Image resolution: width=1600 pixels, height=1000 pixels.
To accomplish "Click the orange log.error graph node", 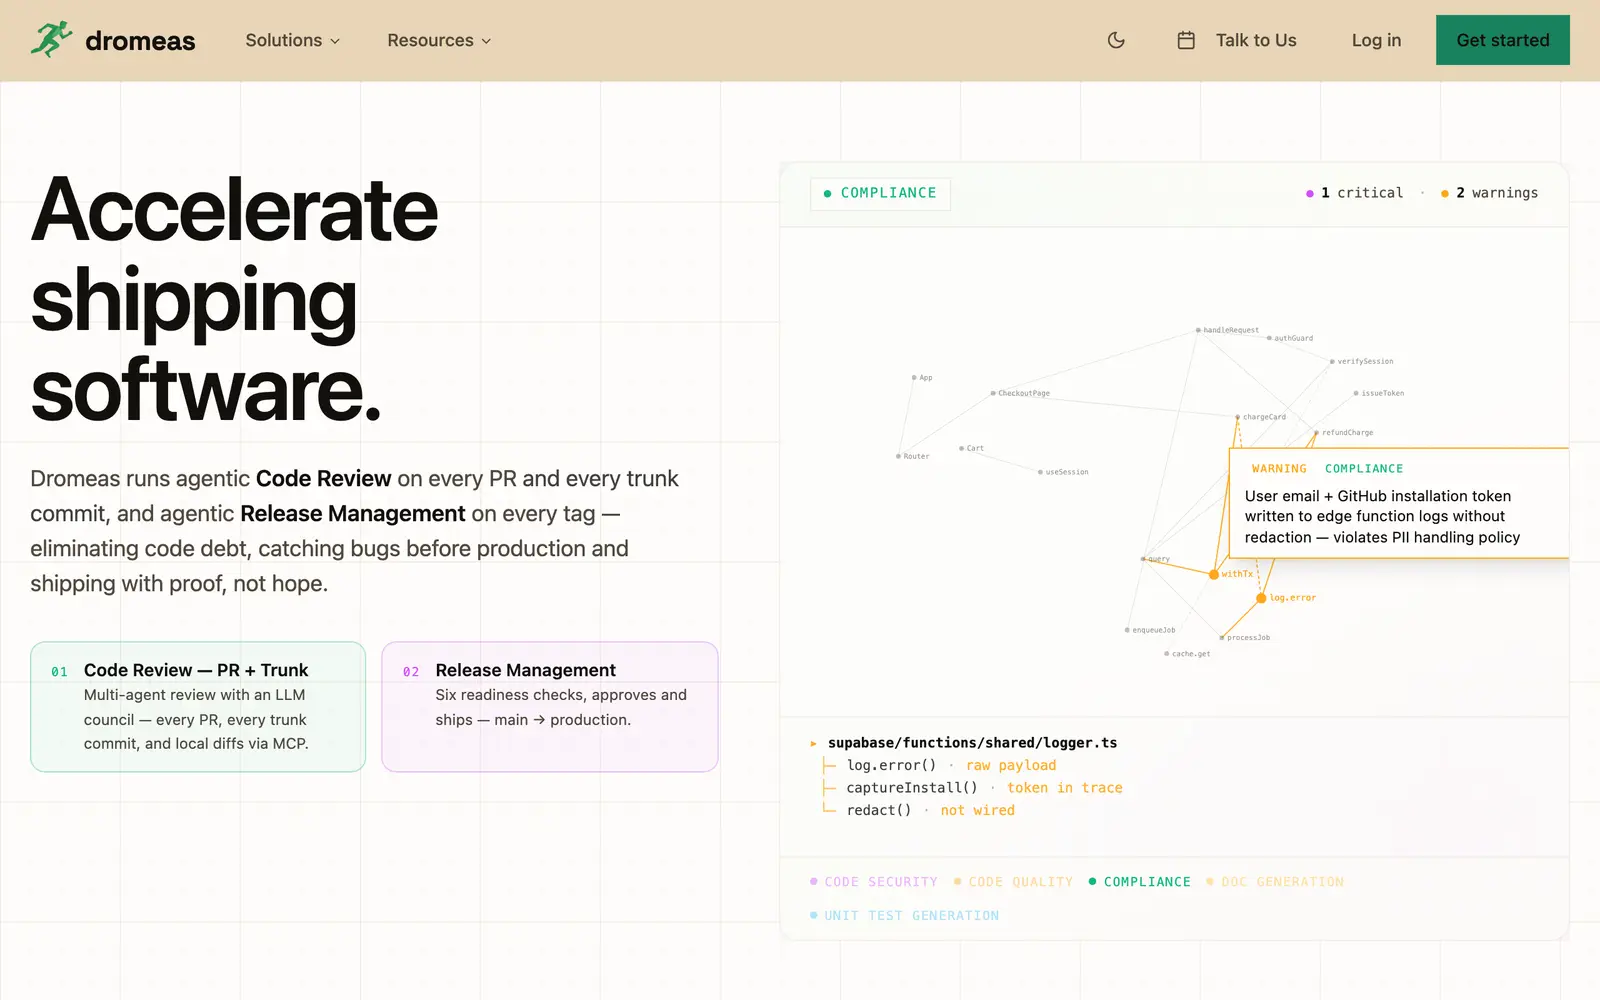I will point(1261,598).
